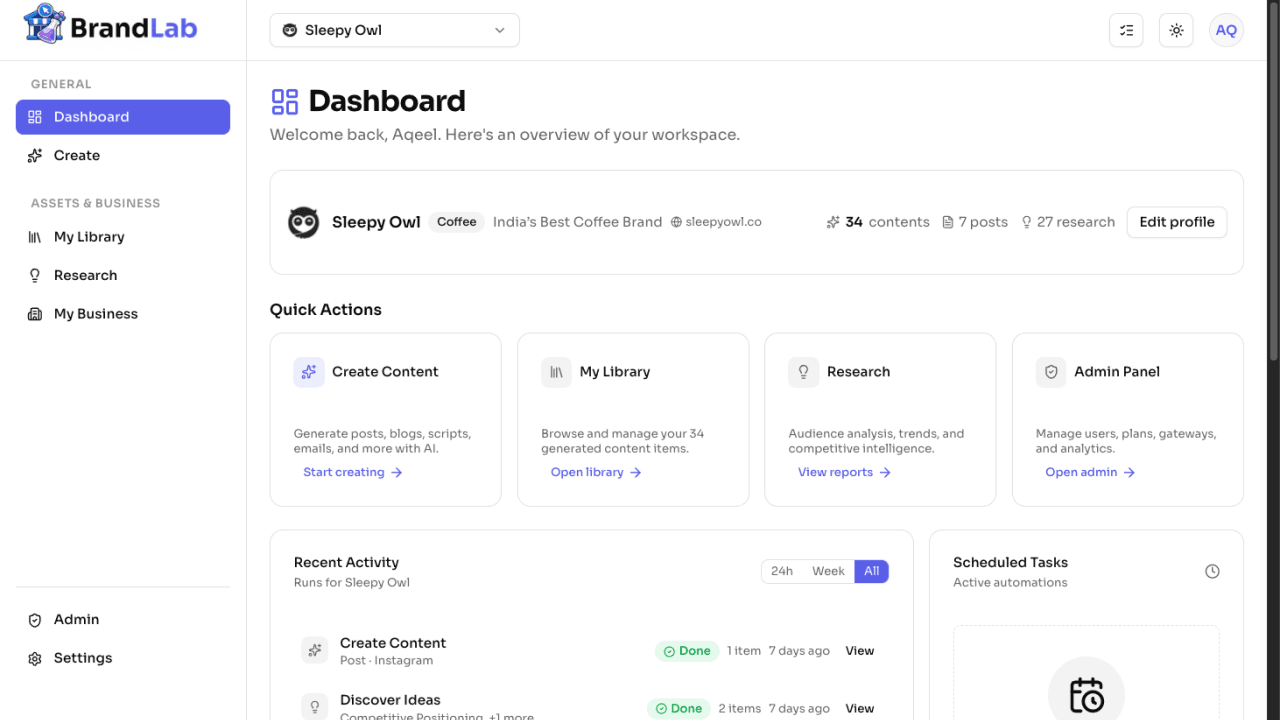
Task: Open Create in the sidebar
Action: click(123, 155)
